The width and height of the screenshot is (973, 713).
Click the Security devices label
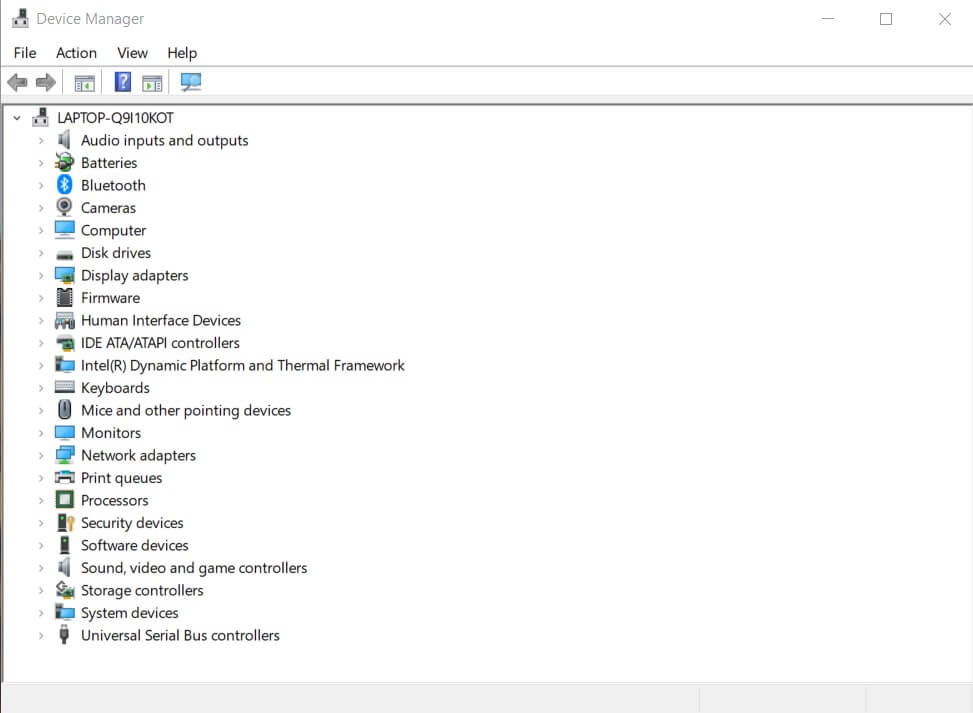click(132, 522)
